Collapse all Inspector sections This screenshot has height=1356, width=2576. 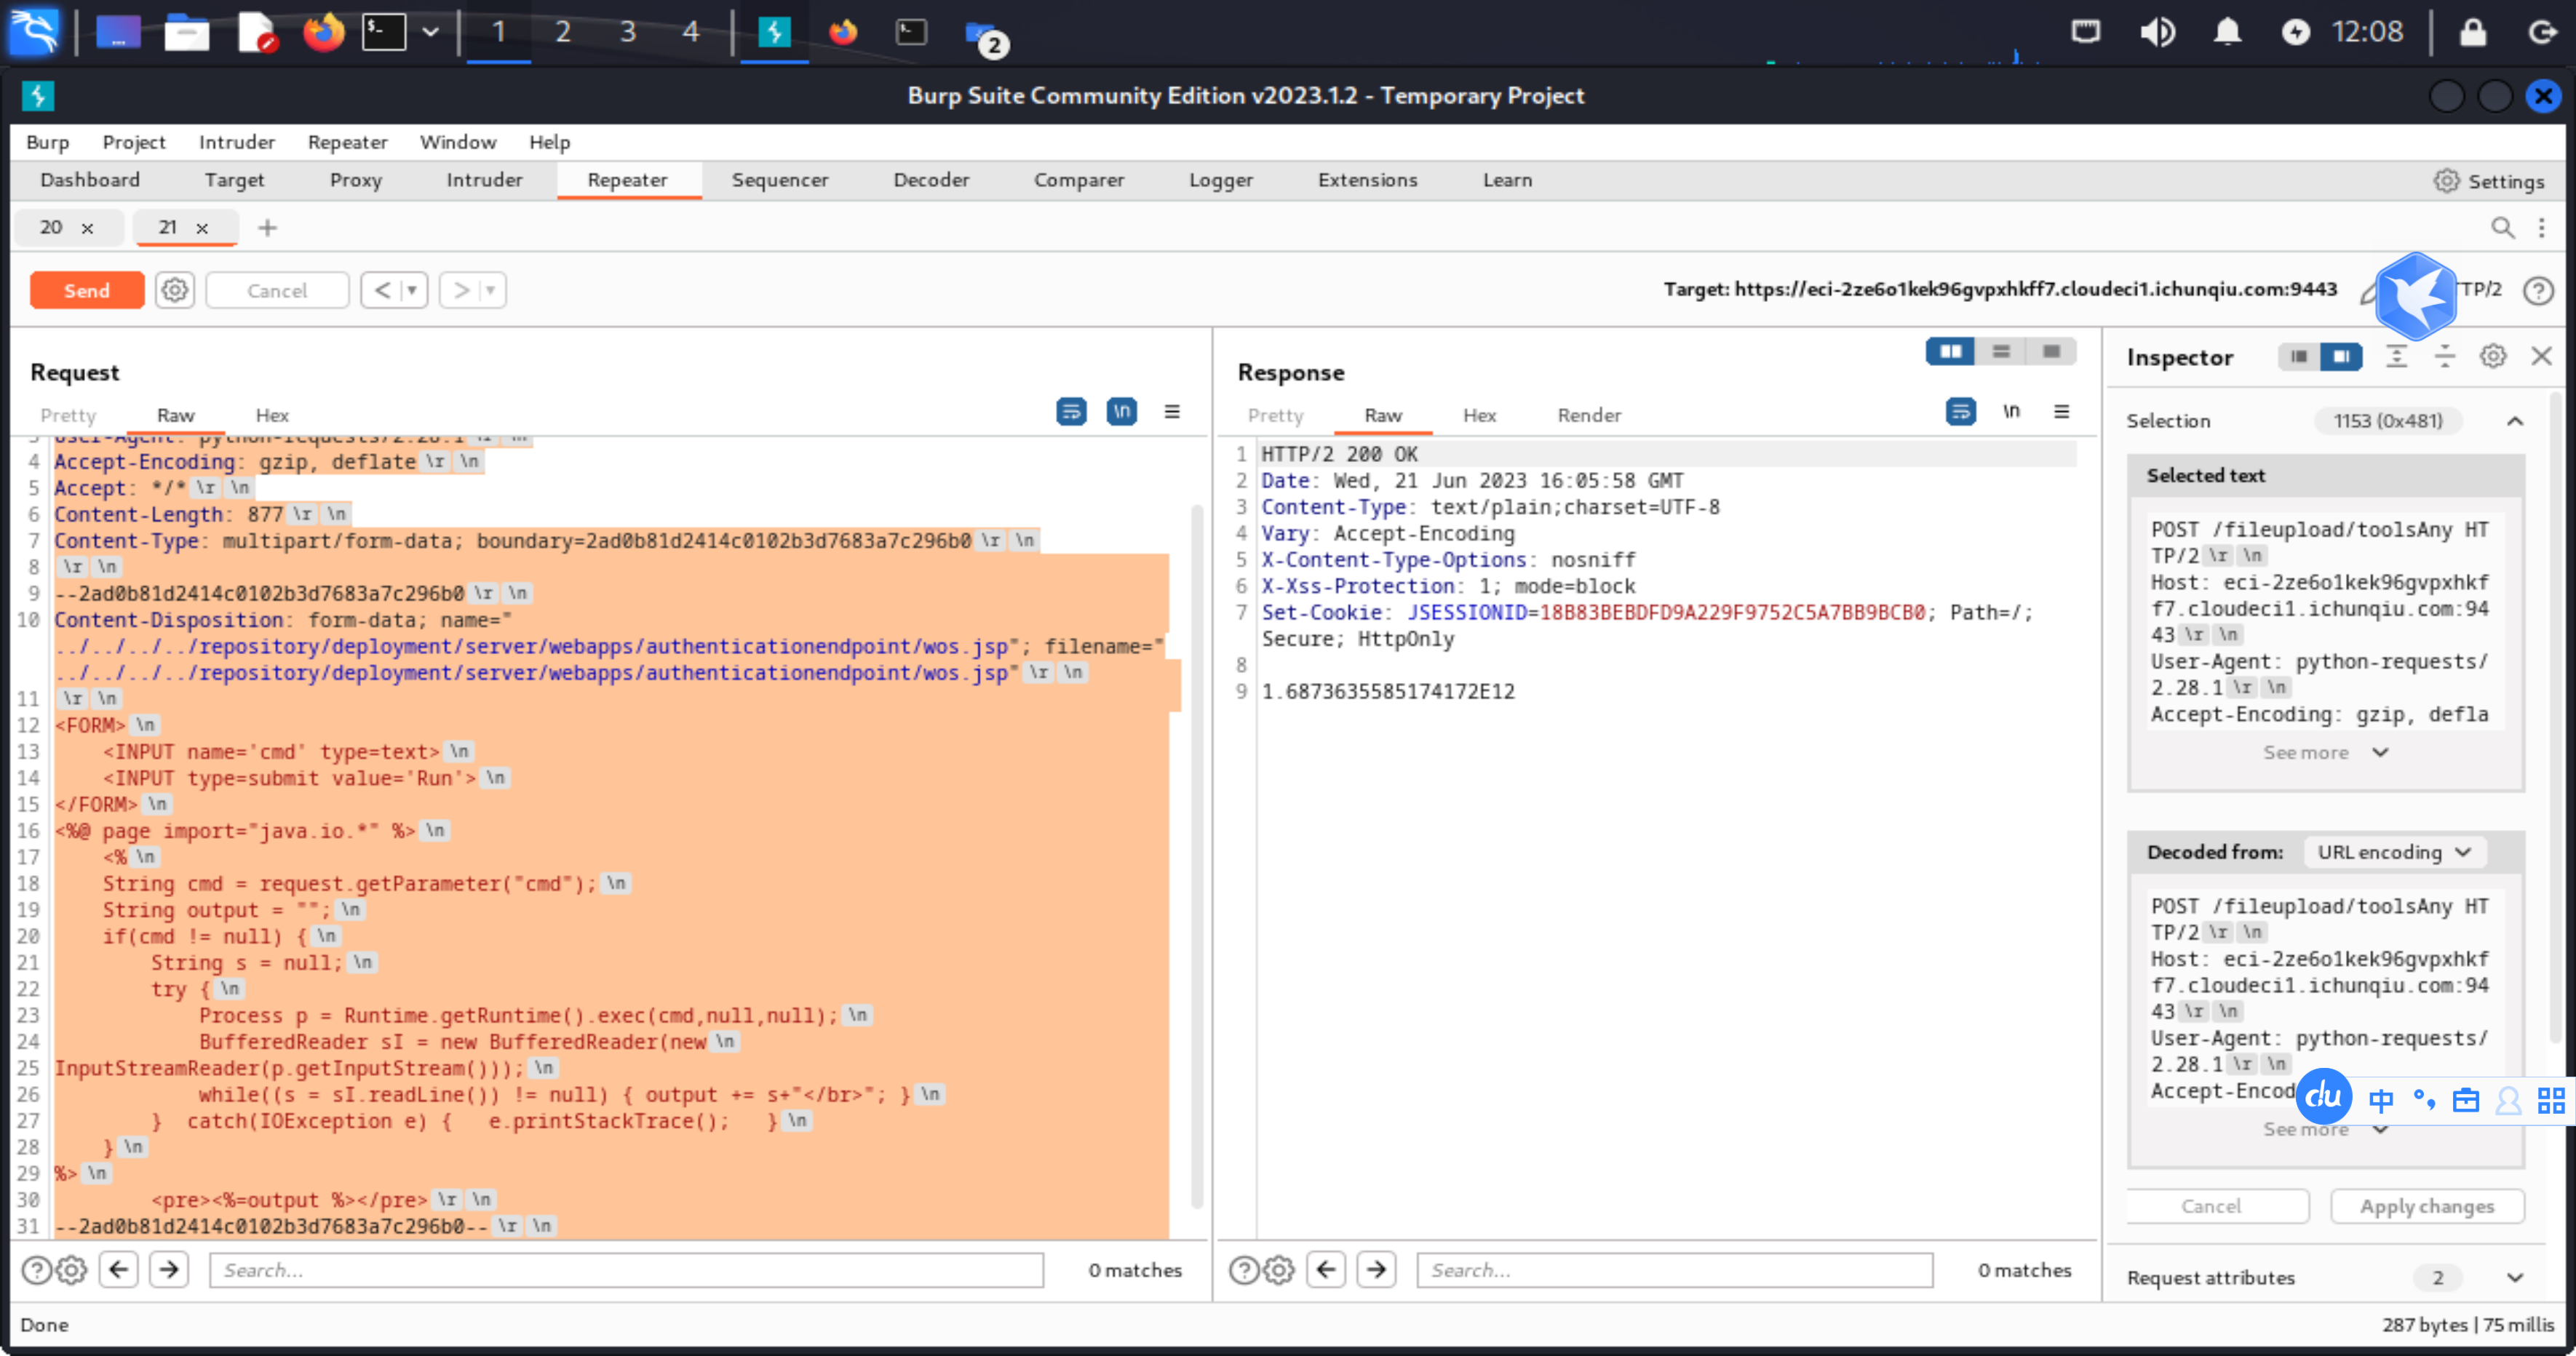pyautogui.click(x=2444, y=357)
